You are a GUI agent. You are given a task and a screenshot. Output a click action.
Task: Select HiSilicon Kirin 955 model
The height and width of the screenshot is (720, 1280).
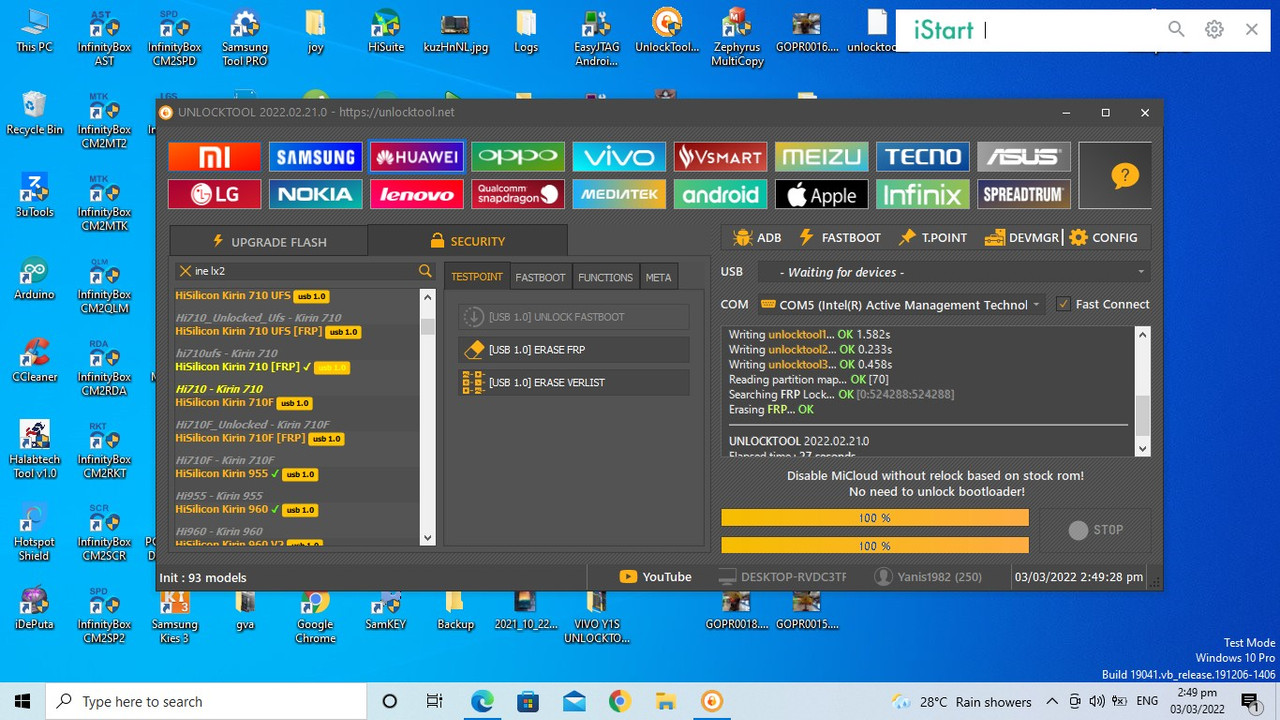[247, 474]
